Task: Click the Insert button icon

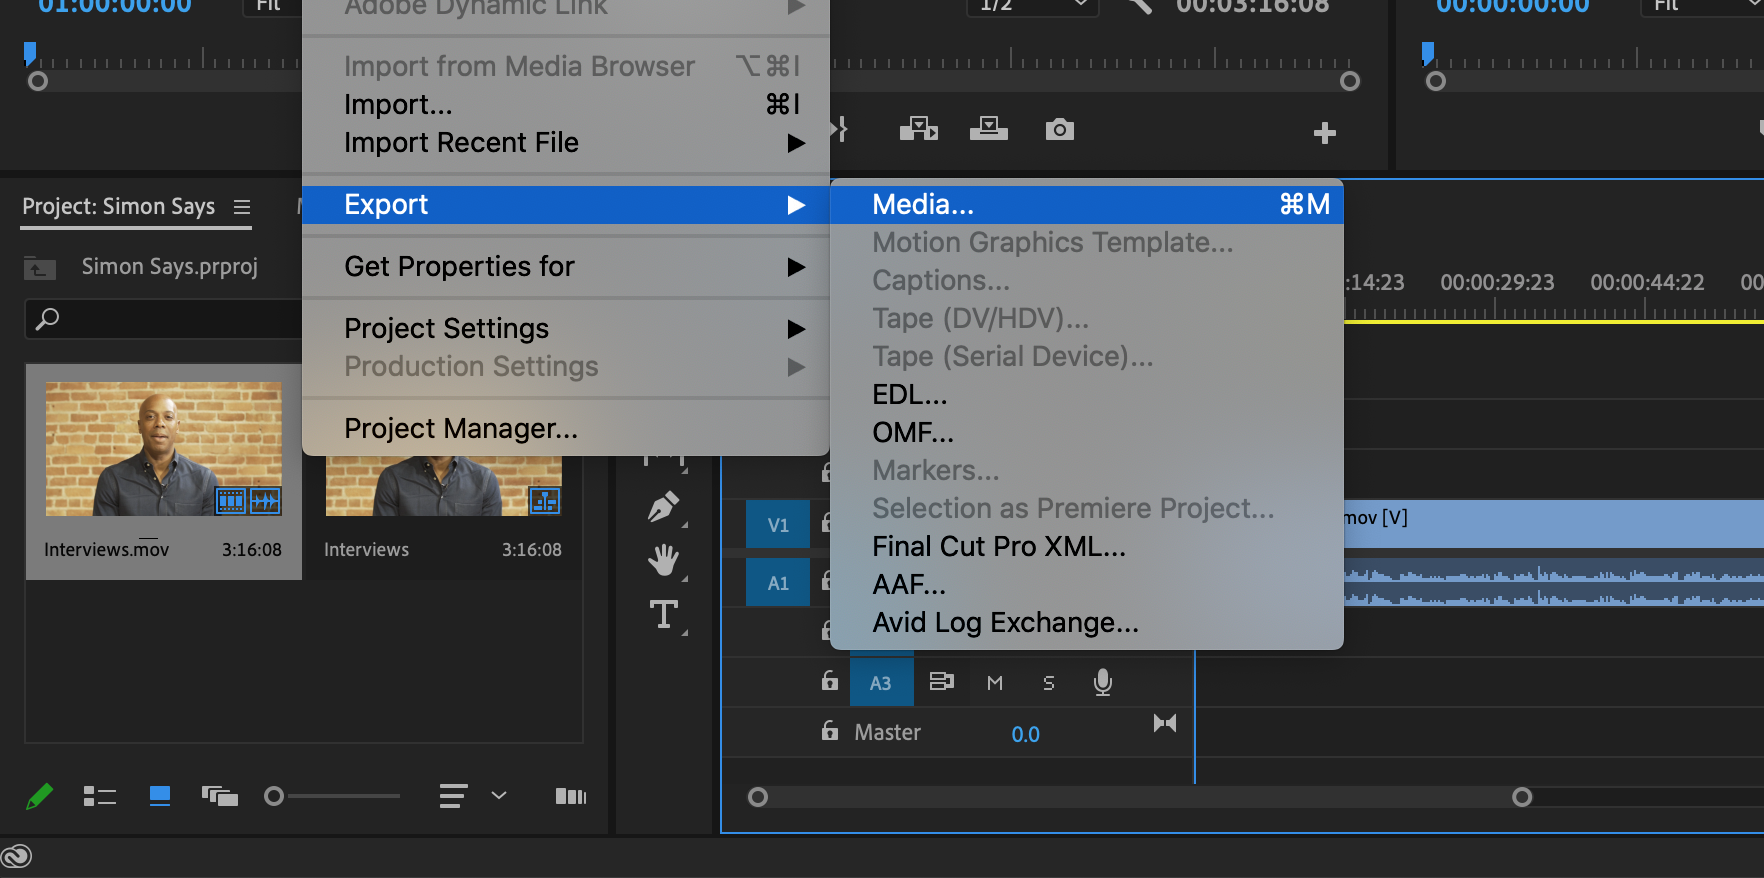Action: pyautogui.click(x=918, y=129)
